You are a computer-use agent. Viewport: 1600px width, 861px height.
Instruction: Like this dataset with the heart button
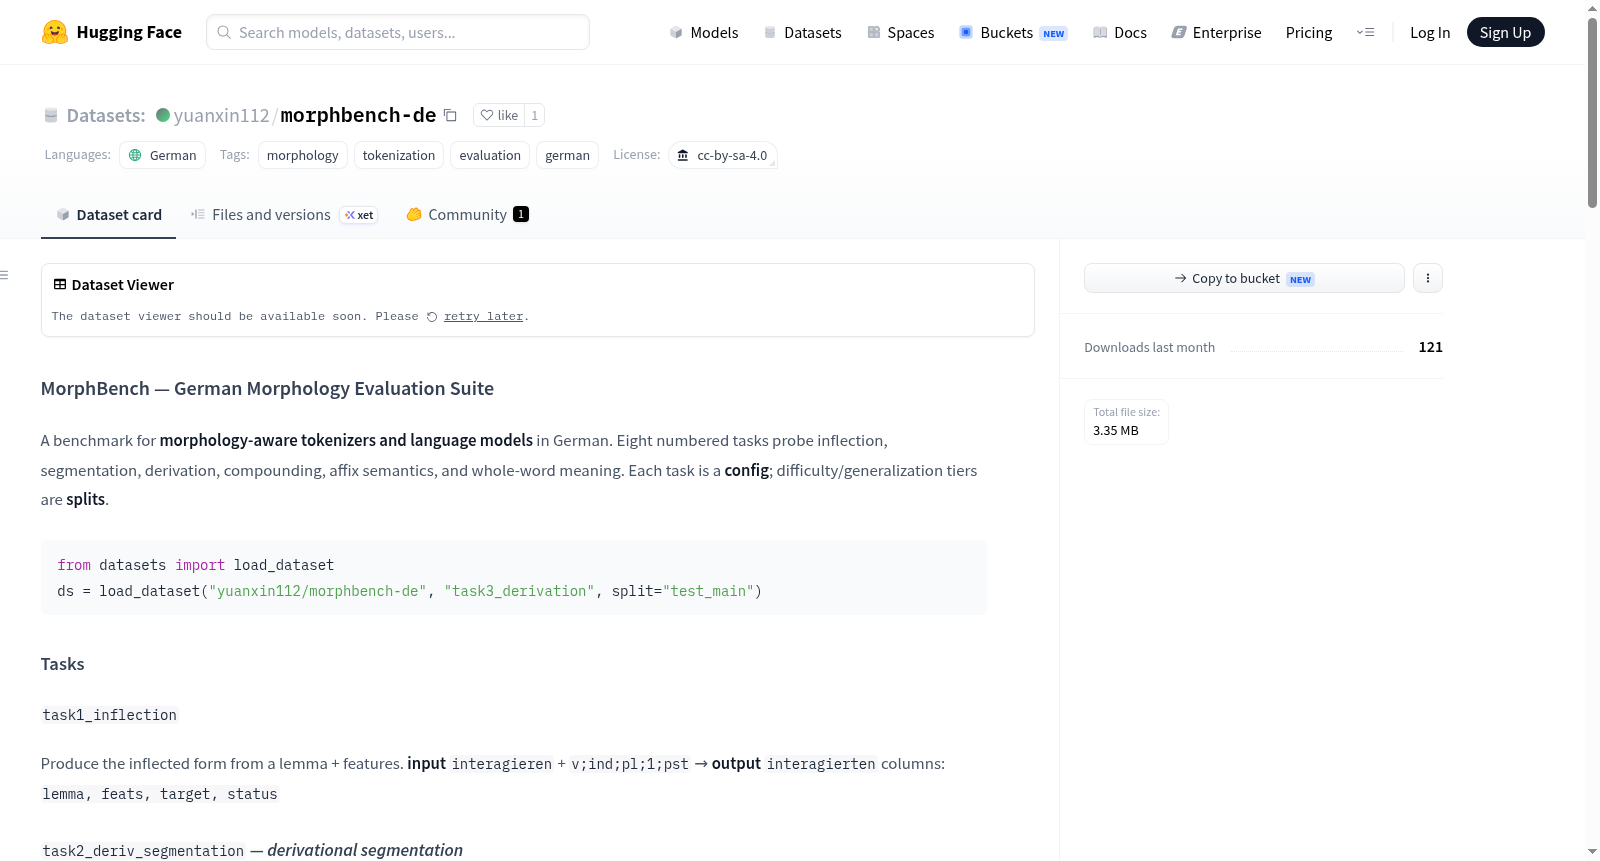pyautogui.click(x=499, y=116)
